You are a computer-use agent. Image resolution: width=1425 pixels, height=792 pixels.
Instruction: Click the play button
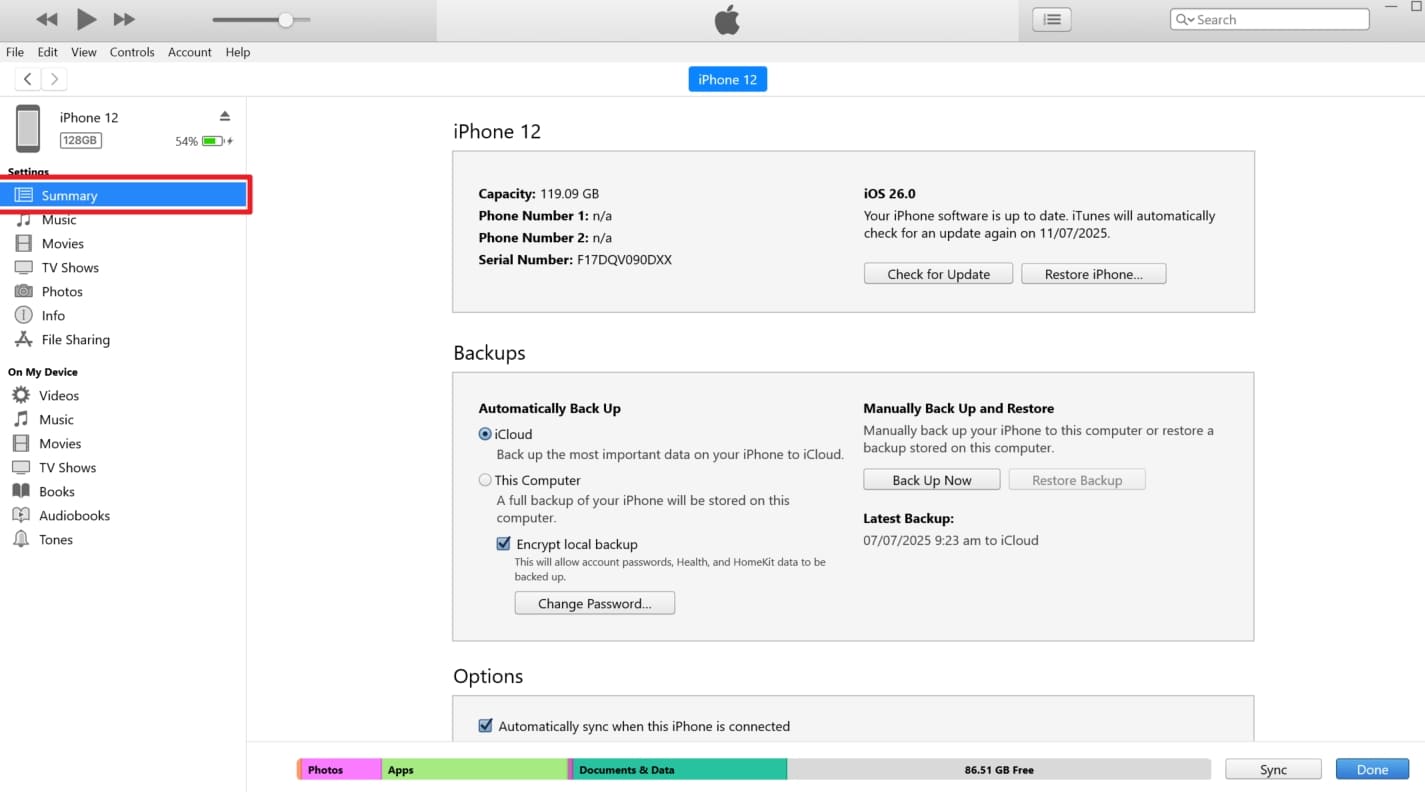tap(86, 19)
